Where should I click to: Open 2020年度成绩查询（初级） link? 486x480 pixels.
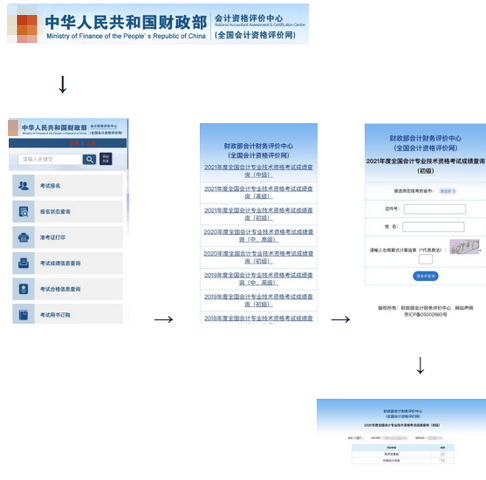258,257
